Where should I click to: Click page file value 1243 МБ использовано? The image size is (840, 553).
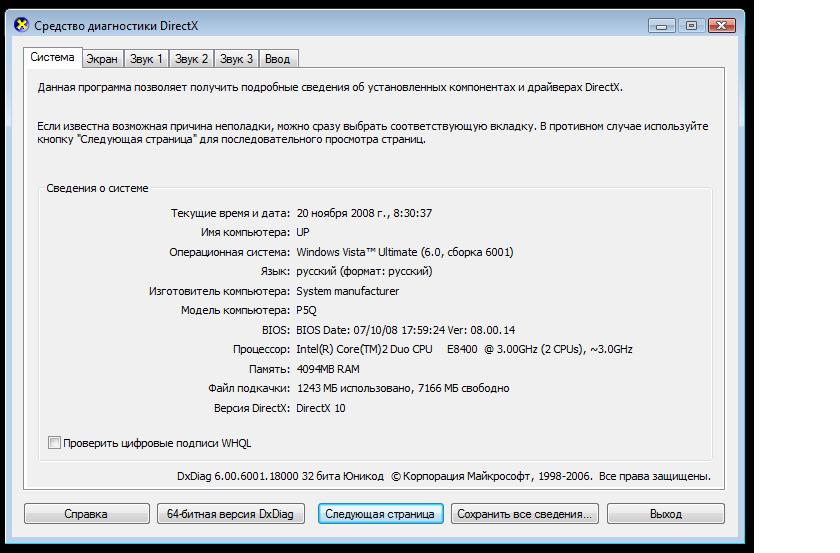[403, 388]
